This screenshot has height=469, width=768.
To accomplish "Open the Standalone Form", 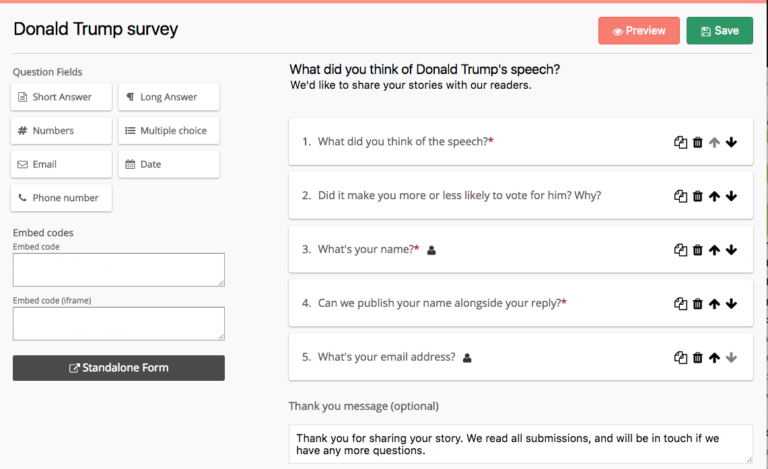I will pos(119,368).
